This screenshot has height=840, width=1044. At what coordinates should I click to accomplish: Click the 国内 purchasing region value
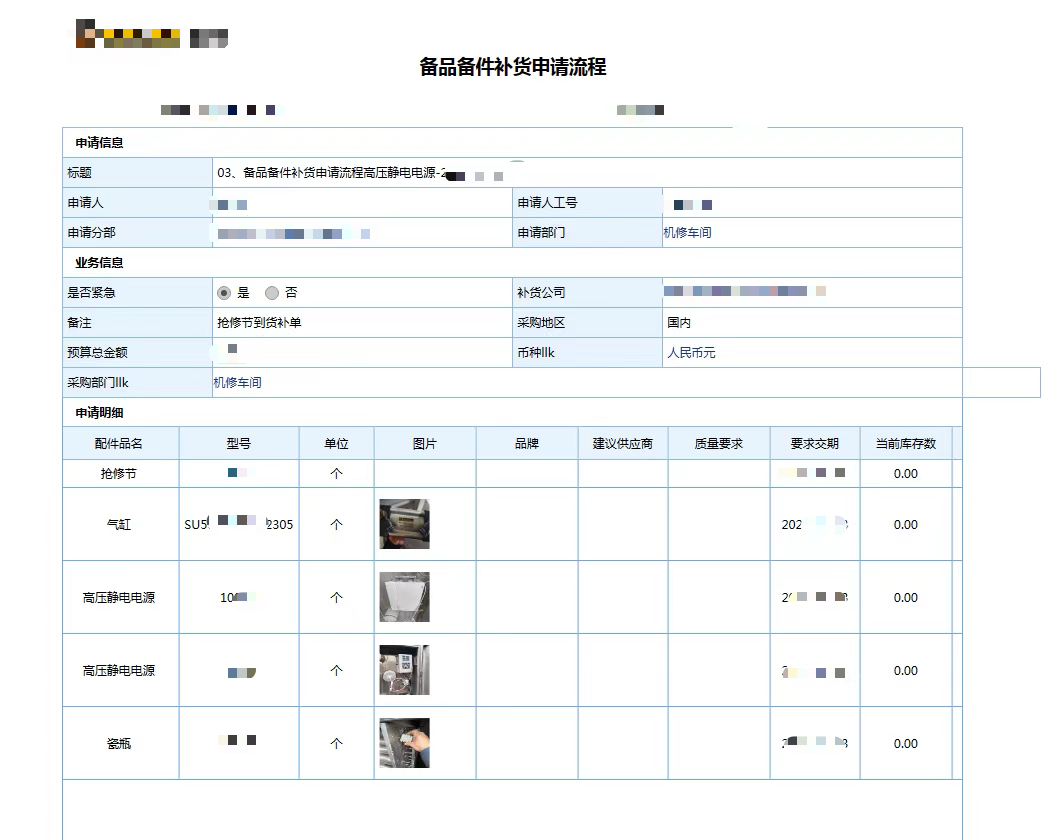[x=679, y=323]
